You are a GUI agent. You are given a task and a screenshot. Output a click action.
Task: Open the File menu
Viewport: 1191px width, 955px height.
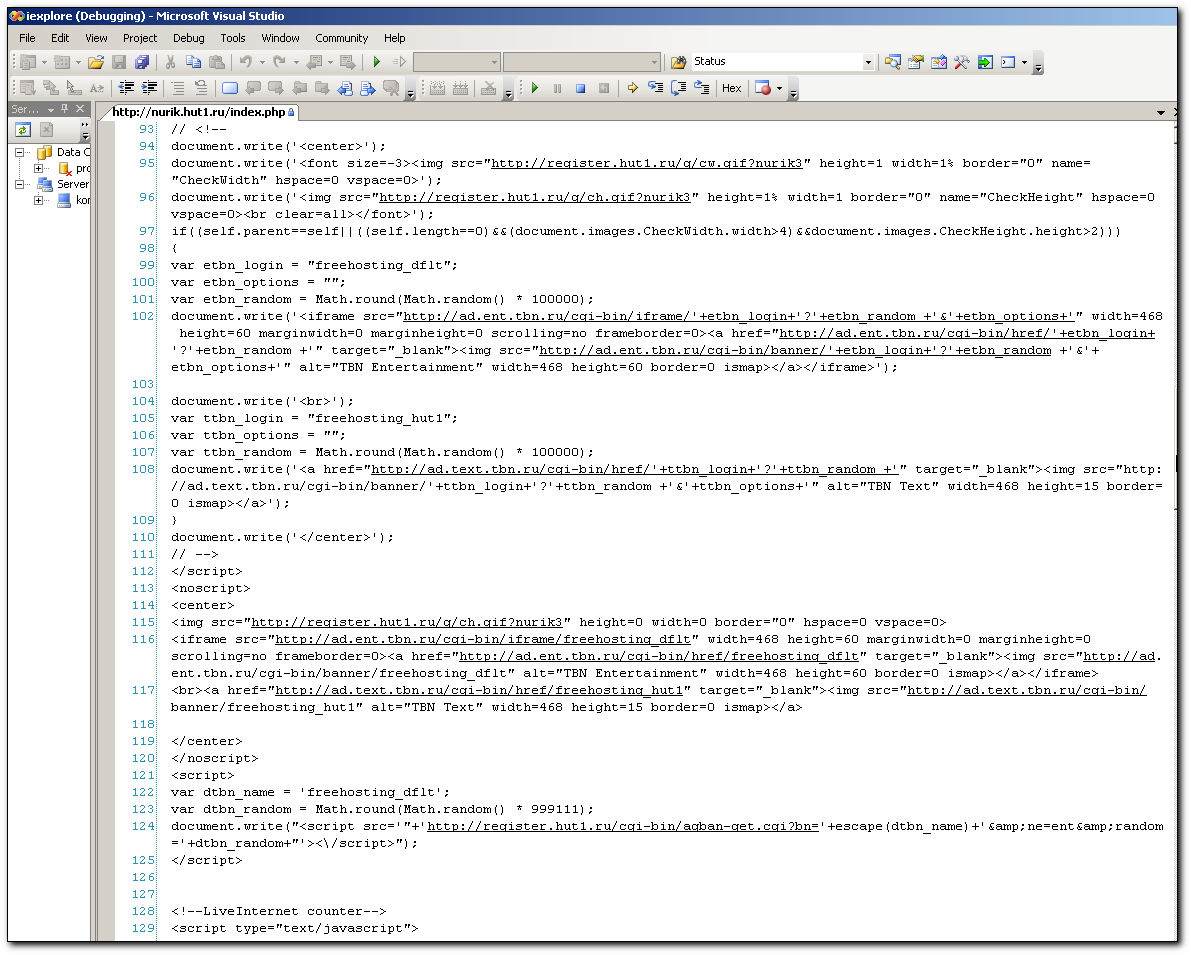pos(27,38)
